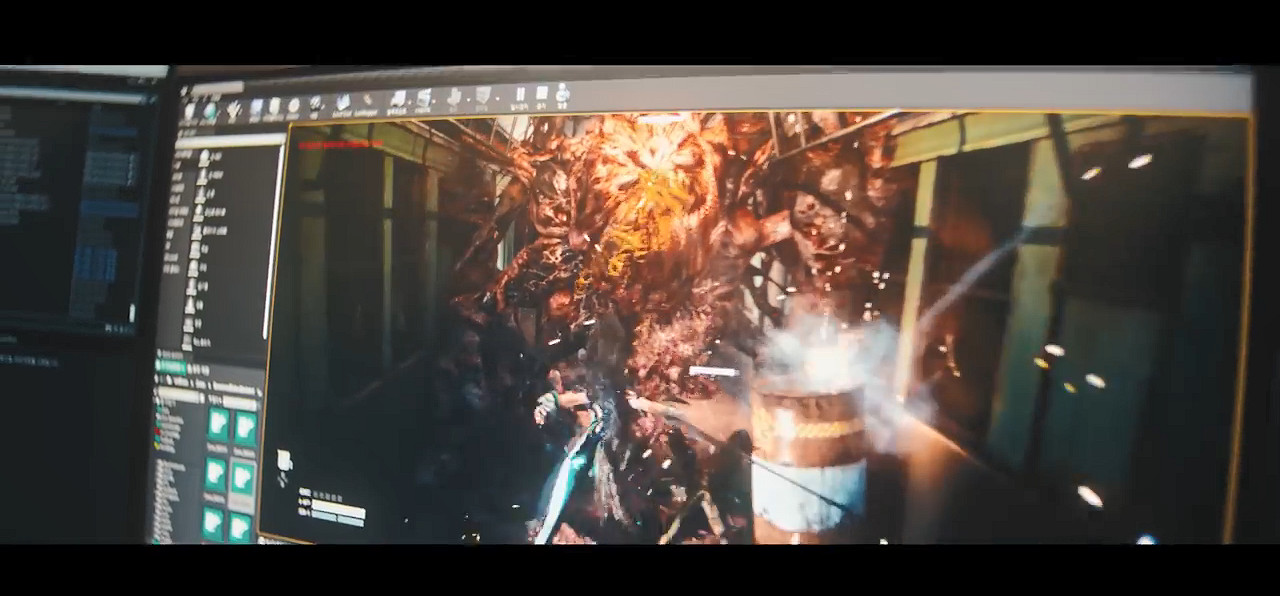Click the Pause button in the toolbar
This screenshot has height=596, width=1280.
click(x=520, y=96)
